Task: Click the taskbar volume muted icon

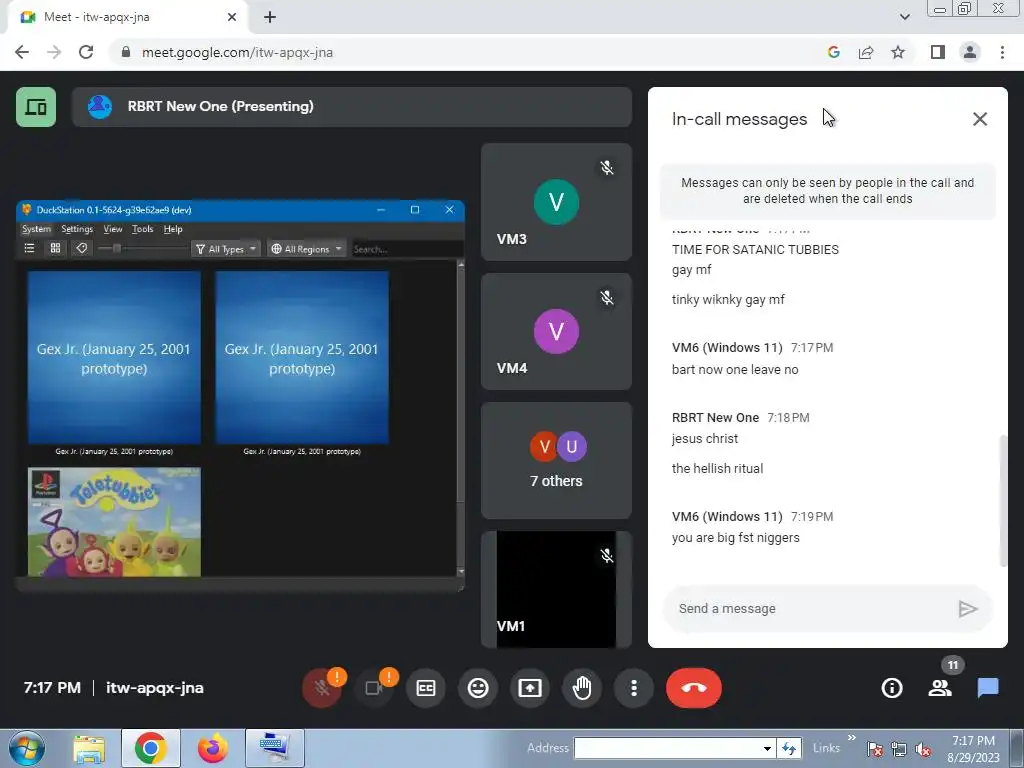Action: tap(923, 749)
